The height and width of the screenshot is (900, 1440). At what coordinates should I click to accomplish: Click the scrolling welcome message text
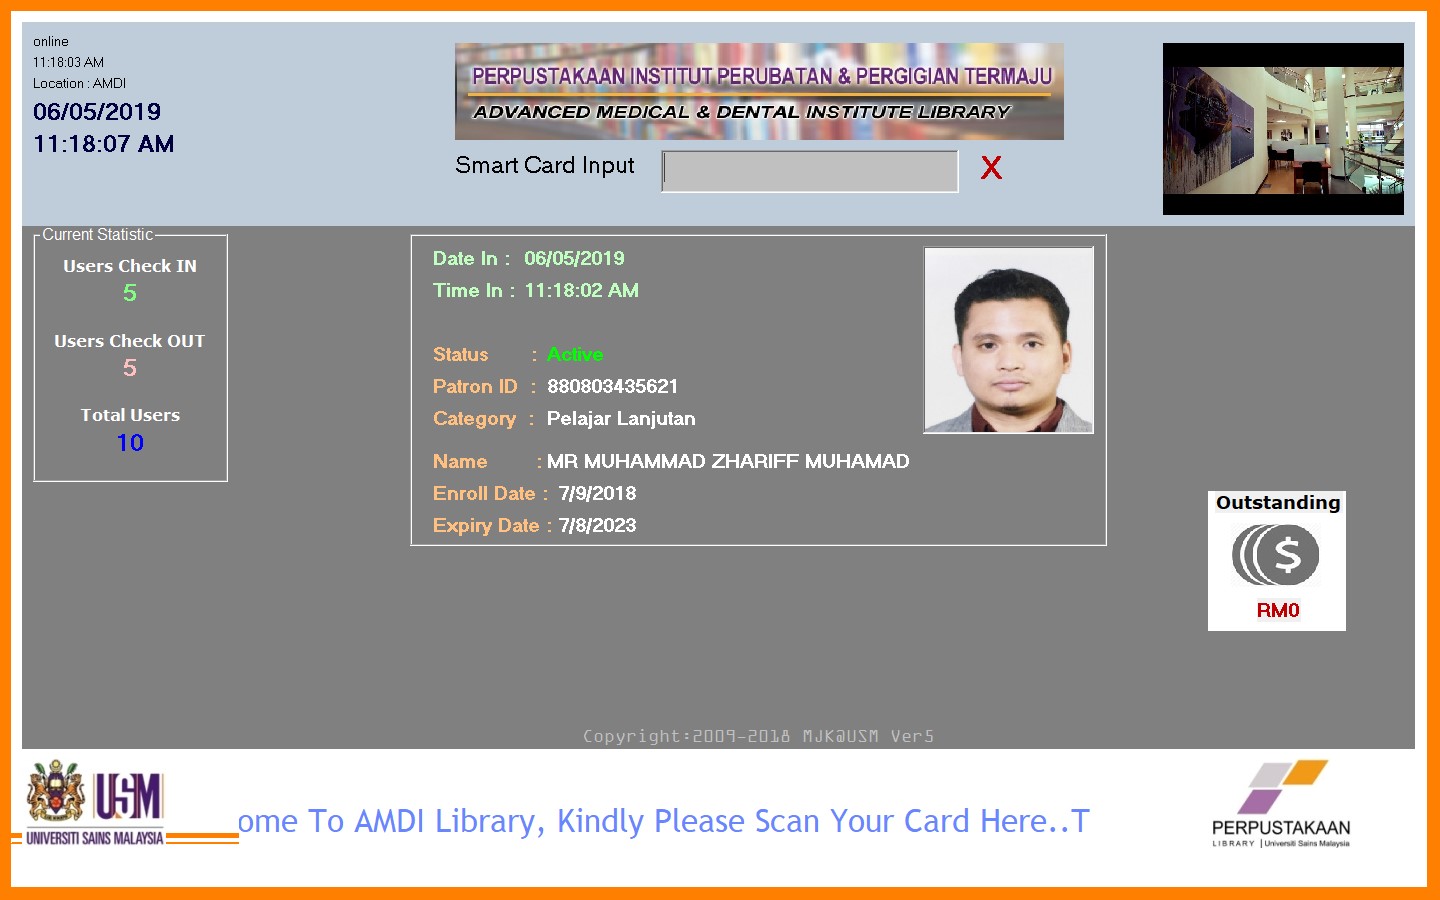coord(663,821)
